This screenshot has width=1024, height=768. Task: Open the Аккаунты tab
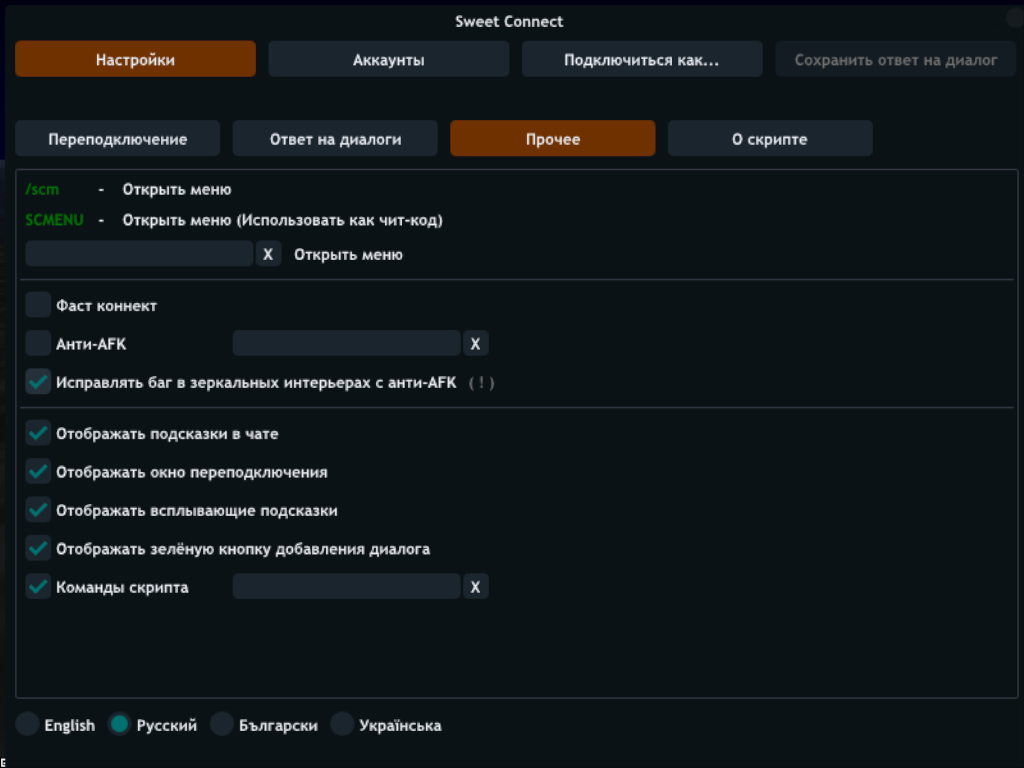coord(388,60)
